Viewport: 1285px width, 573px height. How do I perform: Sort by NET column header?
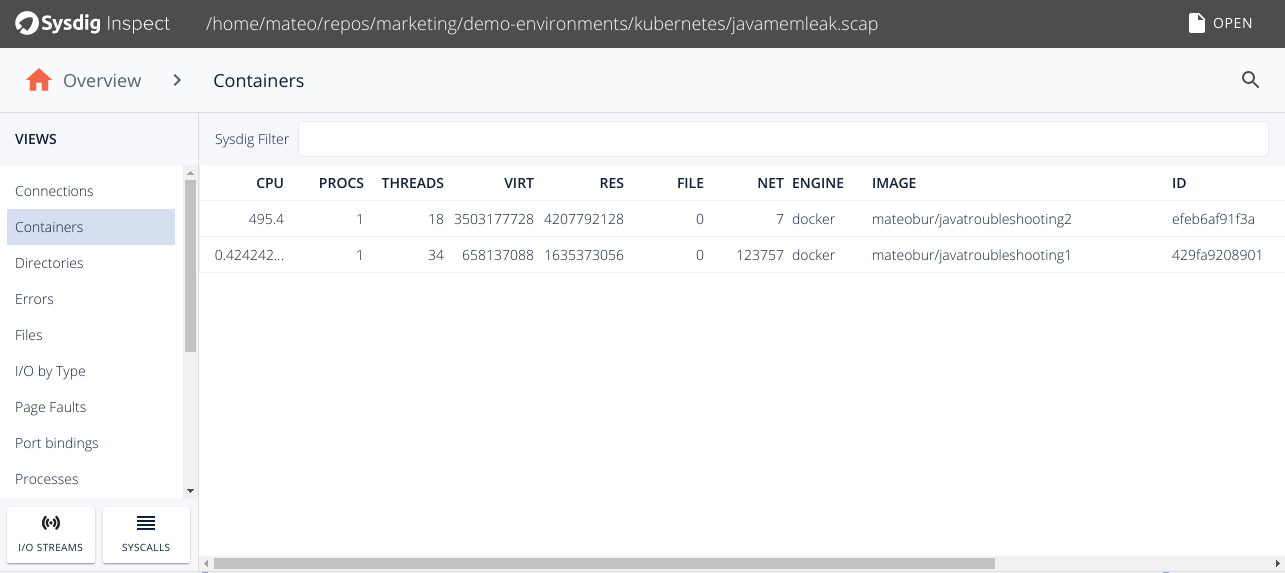(770, 183)
